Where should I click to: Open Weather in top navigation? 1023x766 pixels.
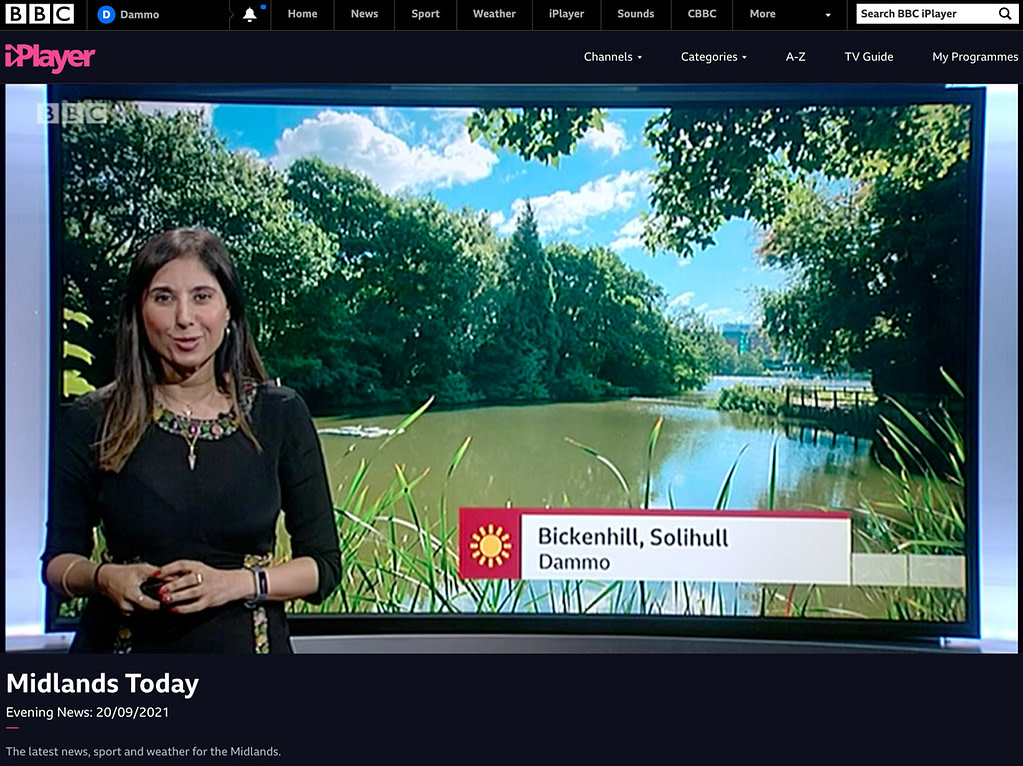(x=494, y=14)
